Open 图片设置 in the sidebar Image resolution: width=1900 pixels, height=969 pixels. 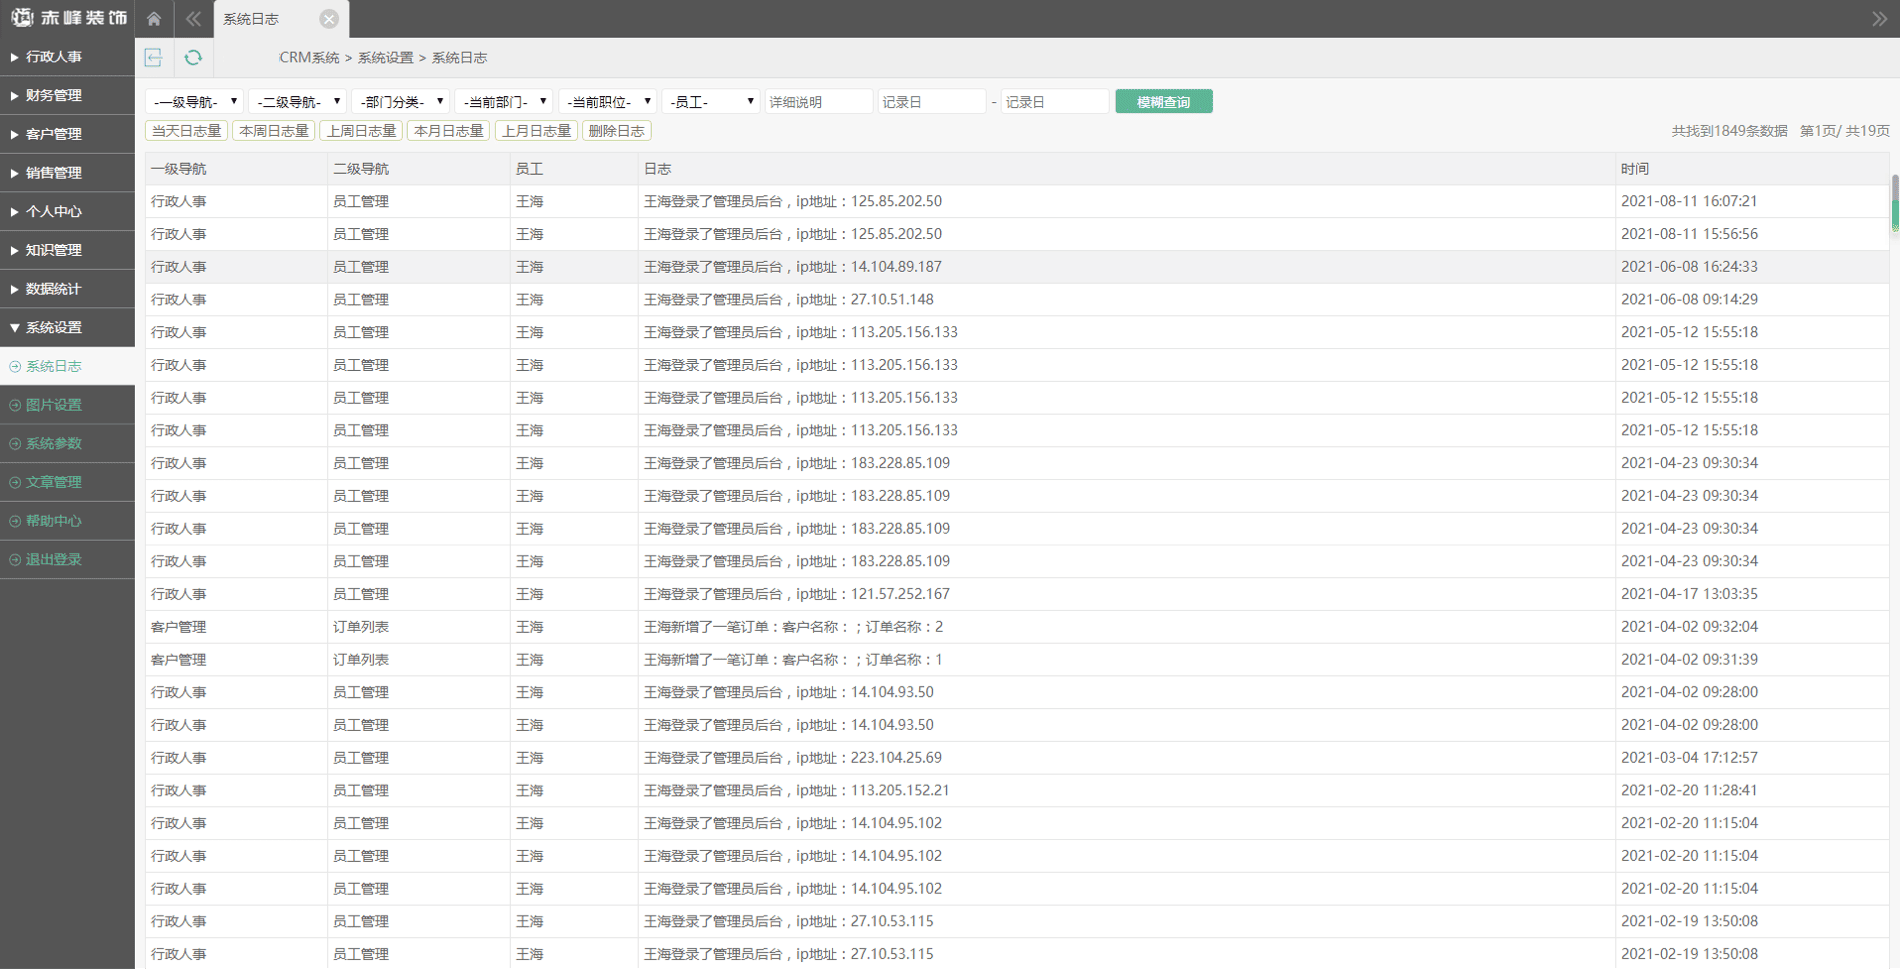[x=54, y=405]
